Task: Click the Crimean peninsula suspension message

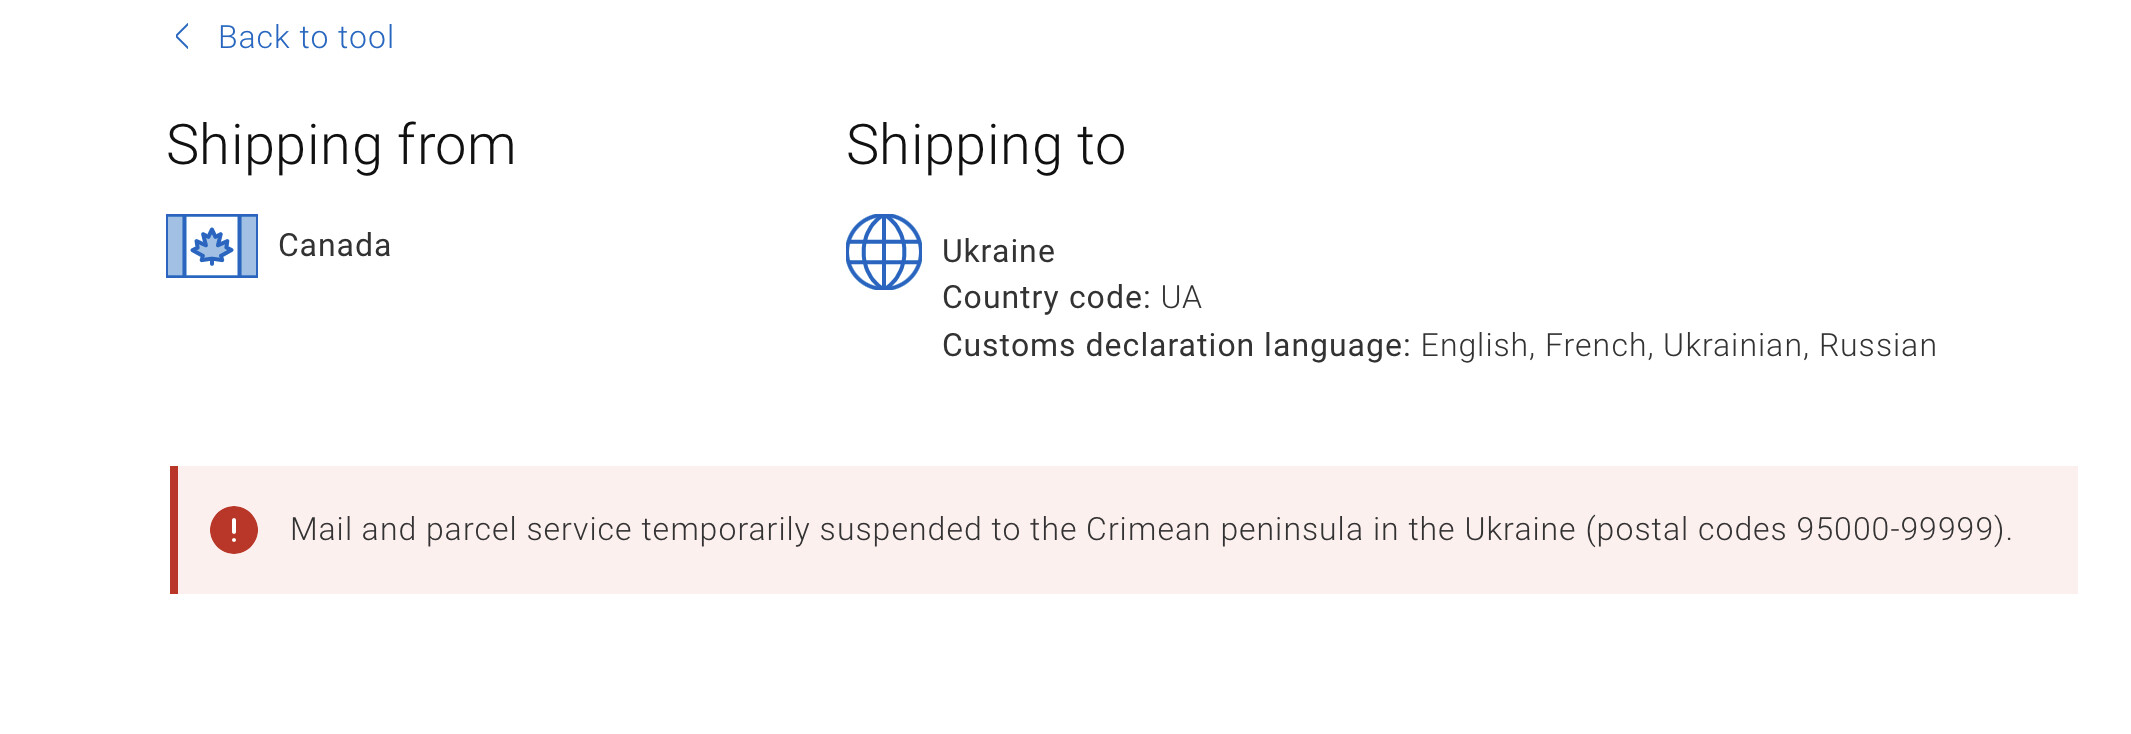Action: [1151, 529]
